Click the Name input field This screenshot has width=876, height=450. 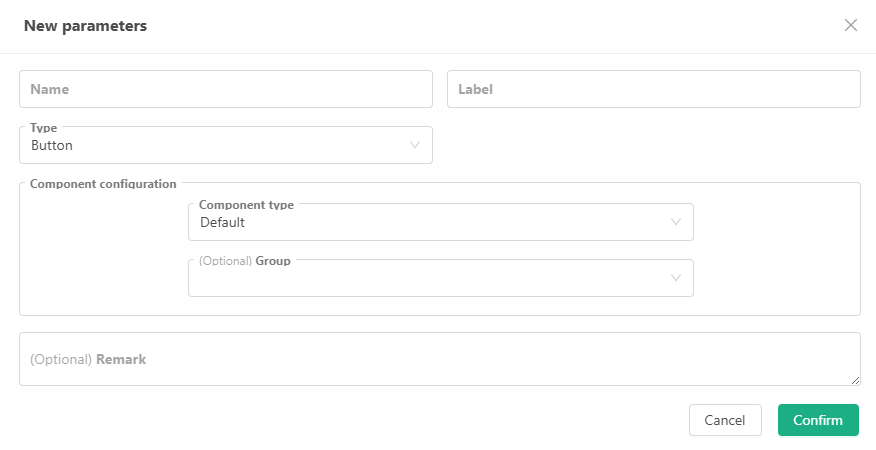(225, 89)
